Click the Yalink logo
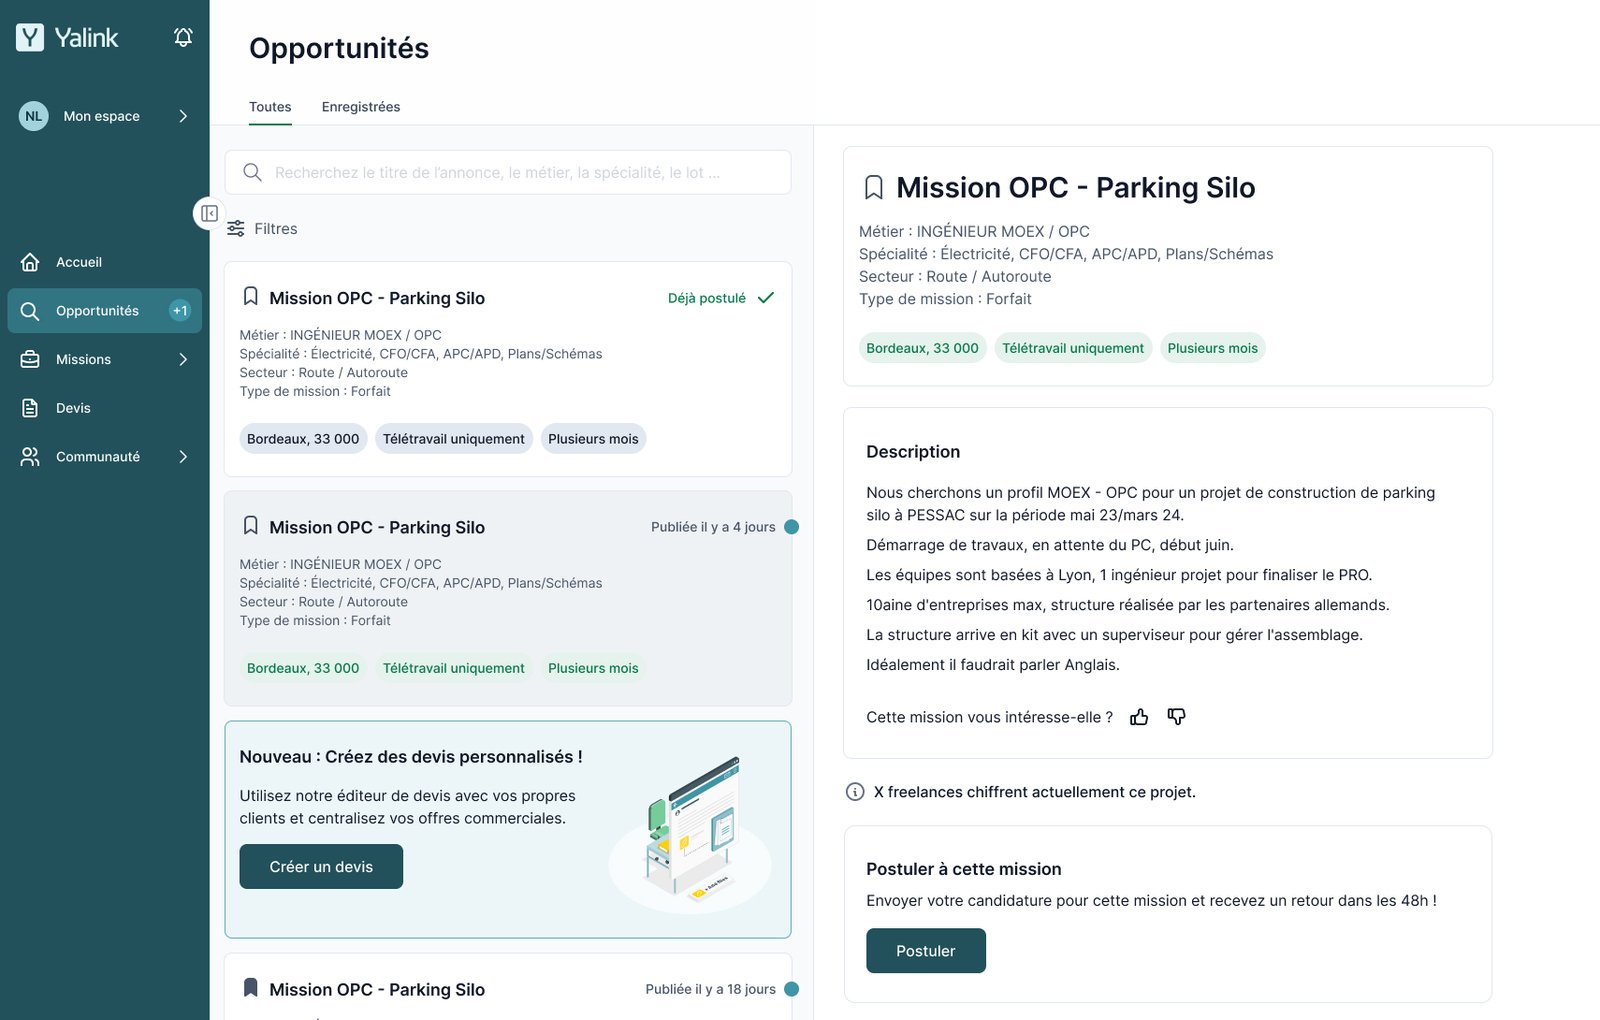 click(x=67, y=38)
